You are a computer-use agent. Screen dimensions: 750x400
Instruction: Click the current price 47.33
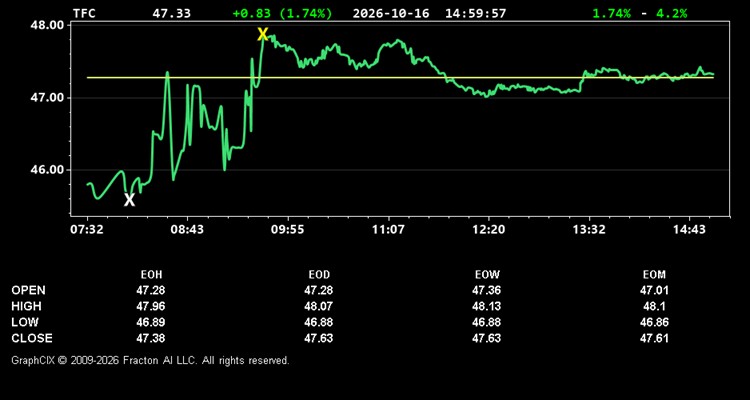point(171,13)
